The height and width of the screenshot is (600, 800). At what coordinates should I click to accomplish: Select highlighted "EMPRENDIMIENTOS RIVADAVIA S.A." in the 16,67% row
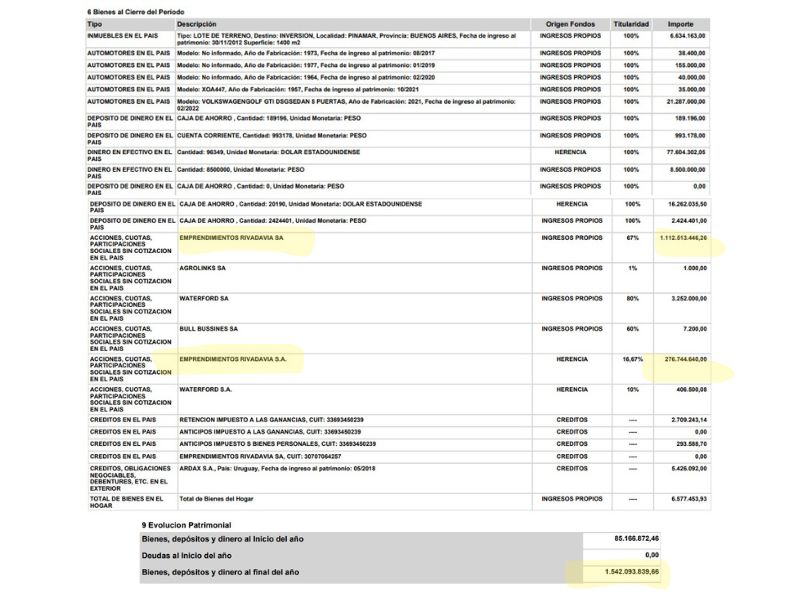(x=233, y=359)
